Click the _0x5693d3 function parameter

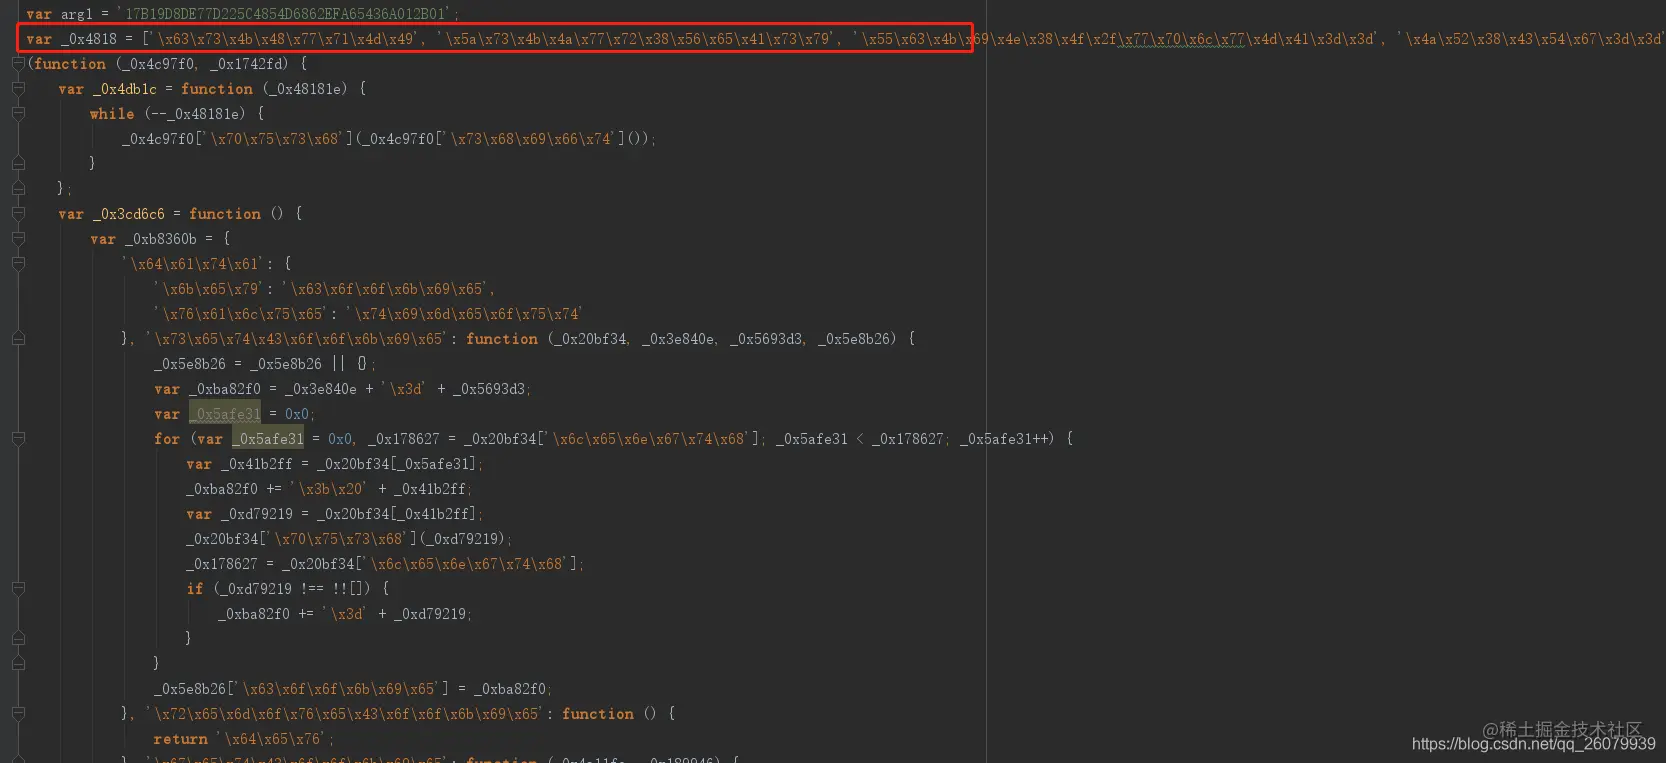click(x=766, y=339)
